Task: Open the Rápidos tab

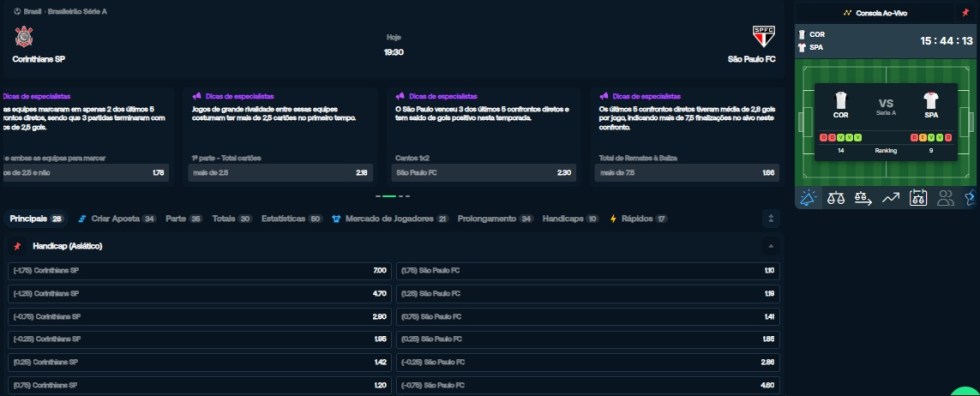Action: [x=639, y=219]
